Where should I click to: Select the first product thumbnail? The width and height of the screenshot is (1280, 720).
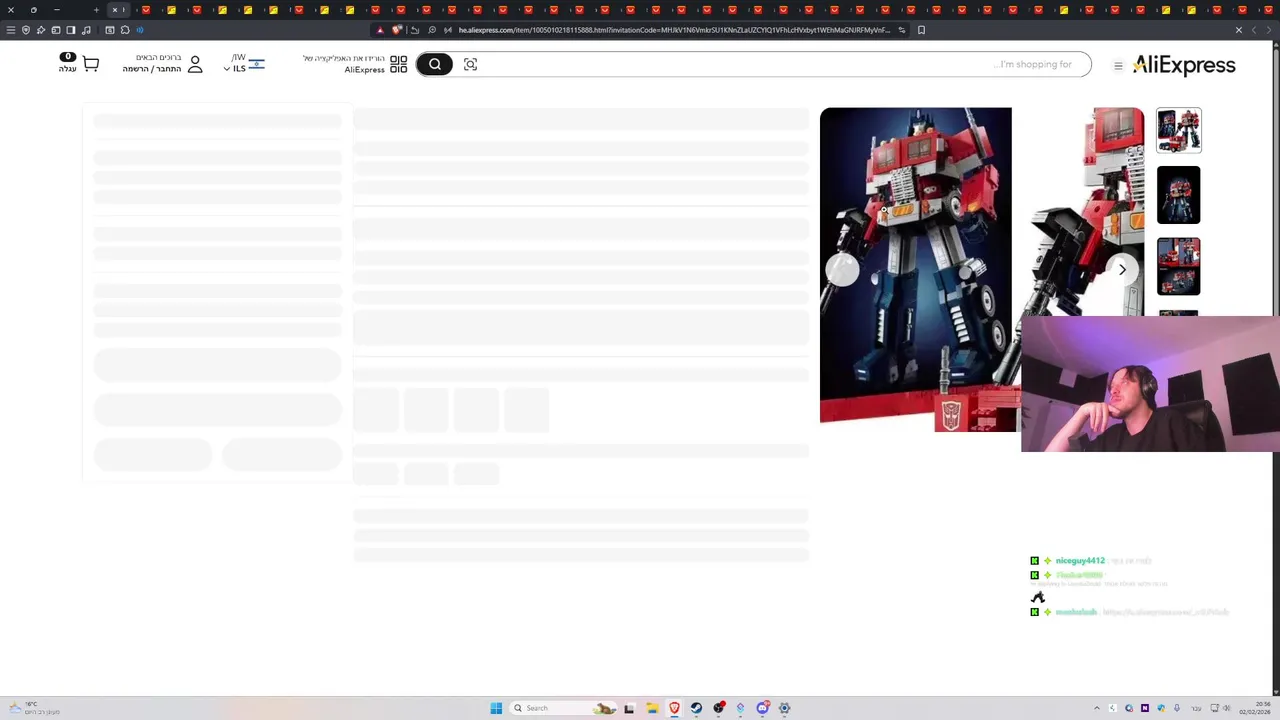[1179, 130]
